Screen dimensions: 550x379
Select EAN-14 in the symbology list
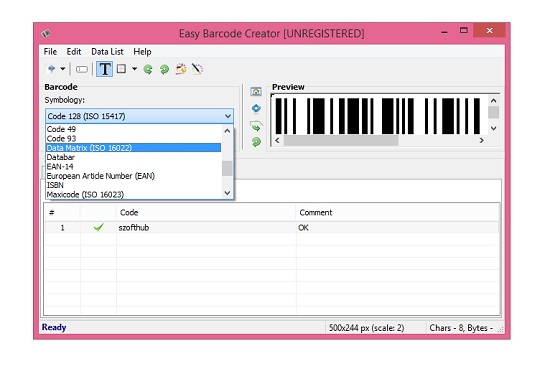[134, 166]
